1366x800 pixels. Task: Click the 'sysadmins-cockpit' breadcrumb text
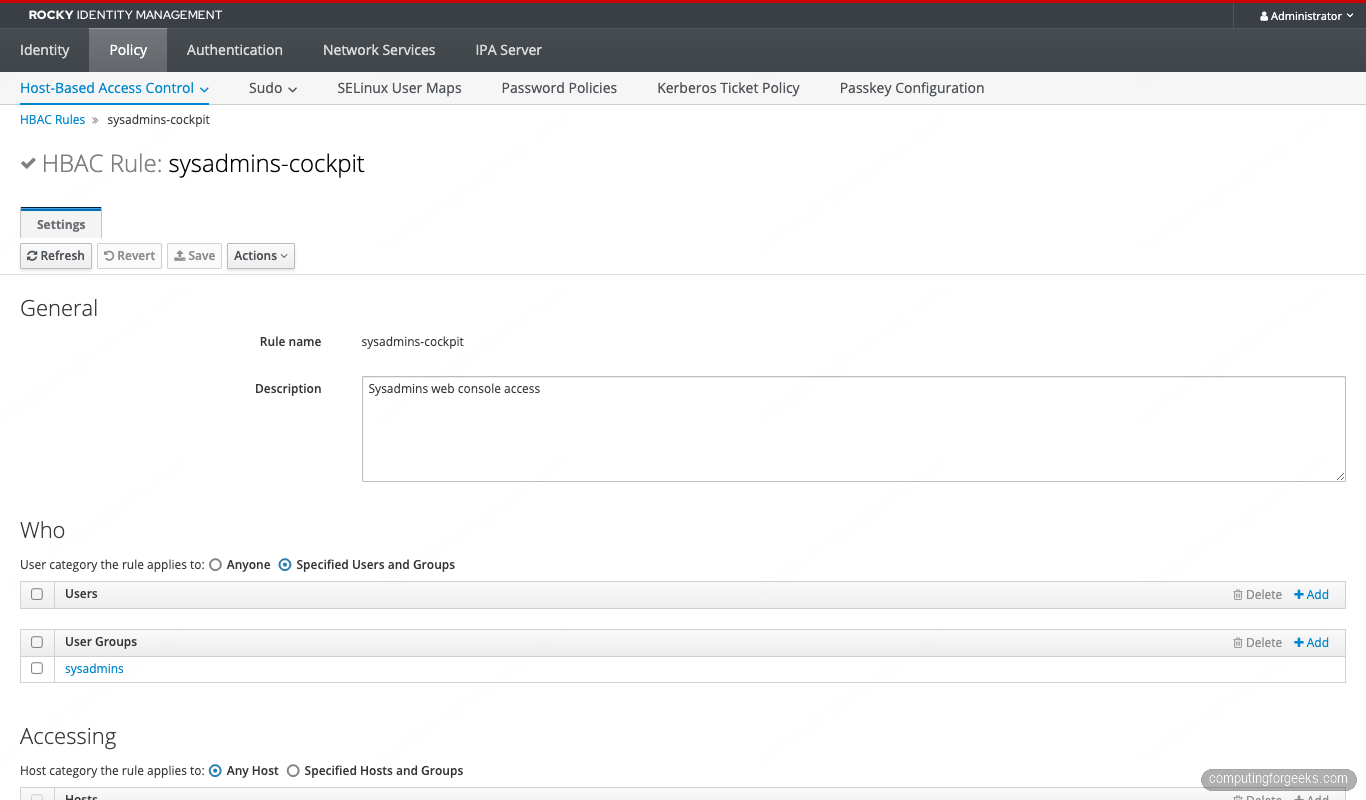(x=158, y=120)
